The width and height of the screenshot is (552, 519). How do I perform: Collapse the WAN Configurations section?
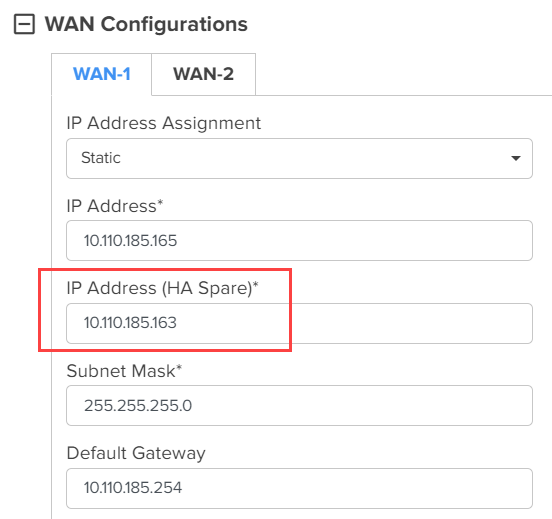tap(24, 24)
